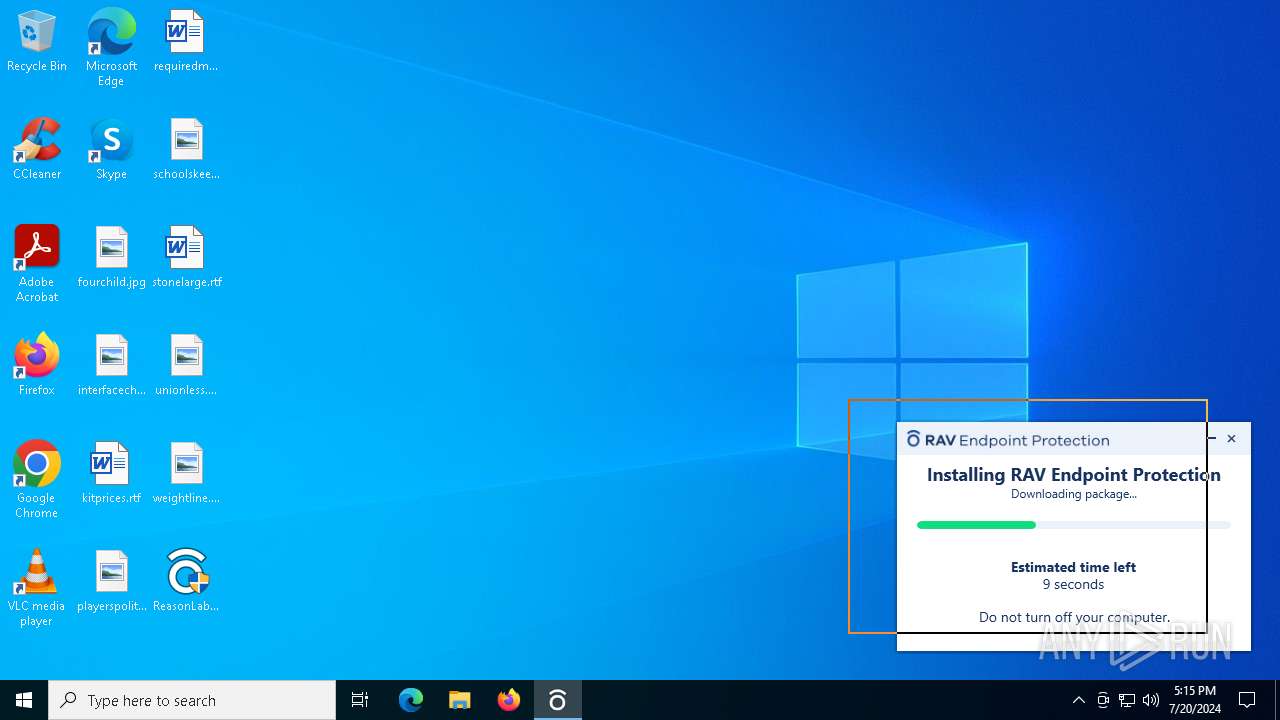Select the ReasonLab... installer icon
The width and height of the screenshot is (1280, 720).
click(x=186, y=582)
